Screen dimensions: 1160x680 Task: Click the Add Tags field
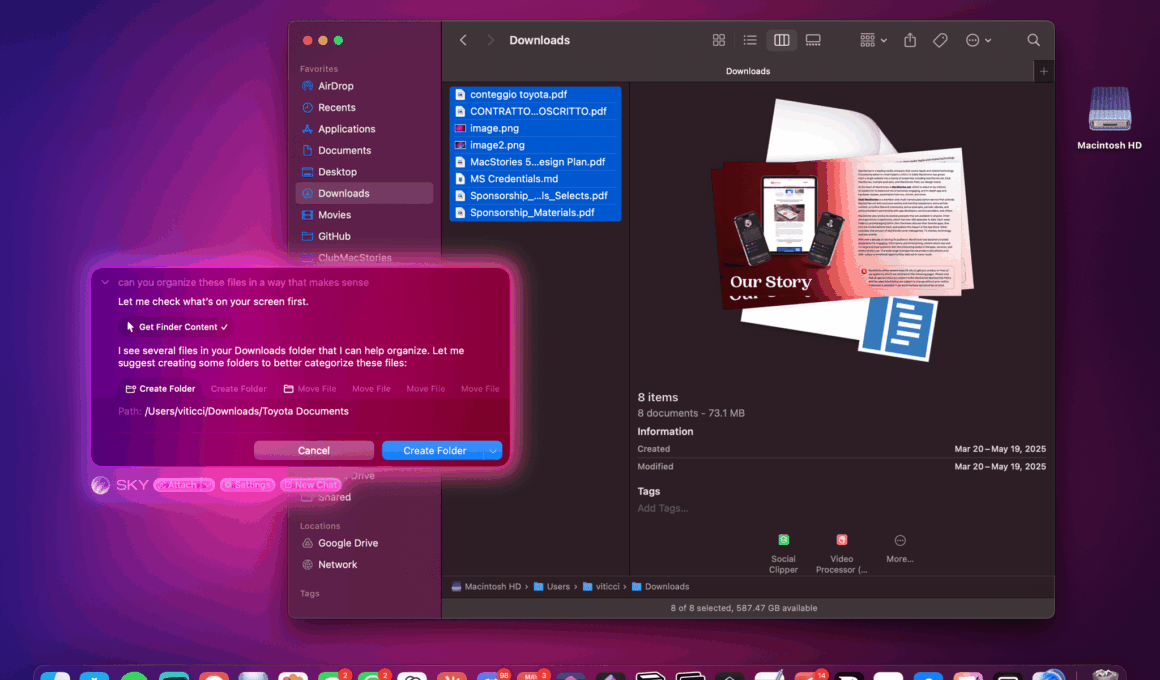[x=662, y=508]
